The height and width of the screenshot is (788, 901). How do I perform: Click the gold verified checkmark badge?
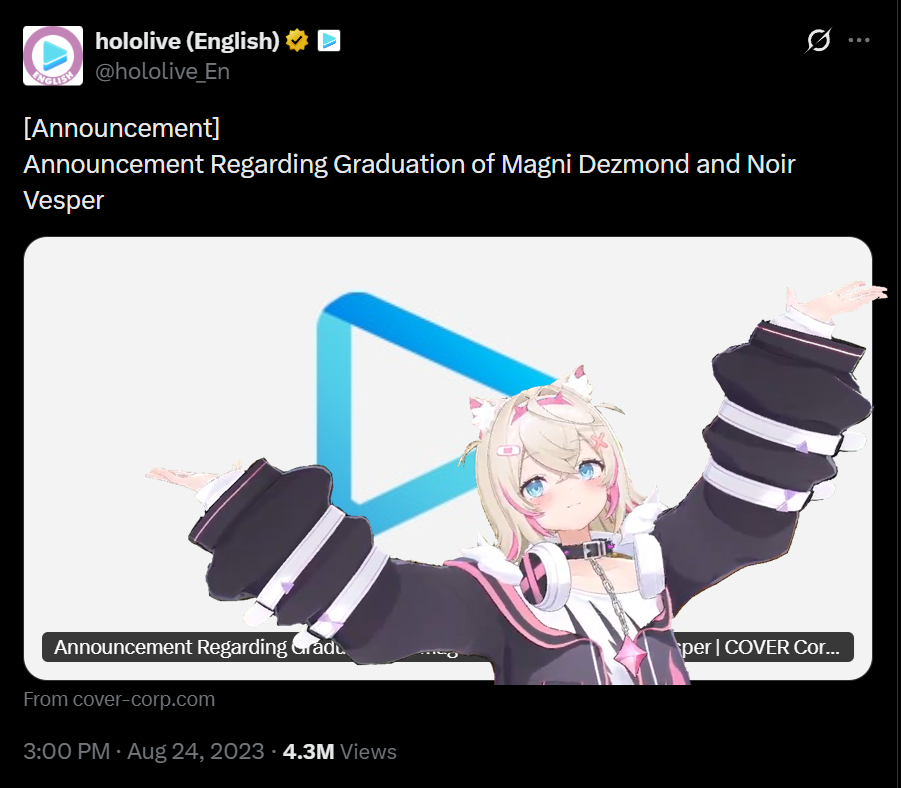297,41
